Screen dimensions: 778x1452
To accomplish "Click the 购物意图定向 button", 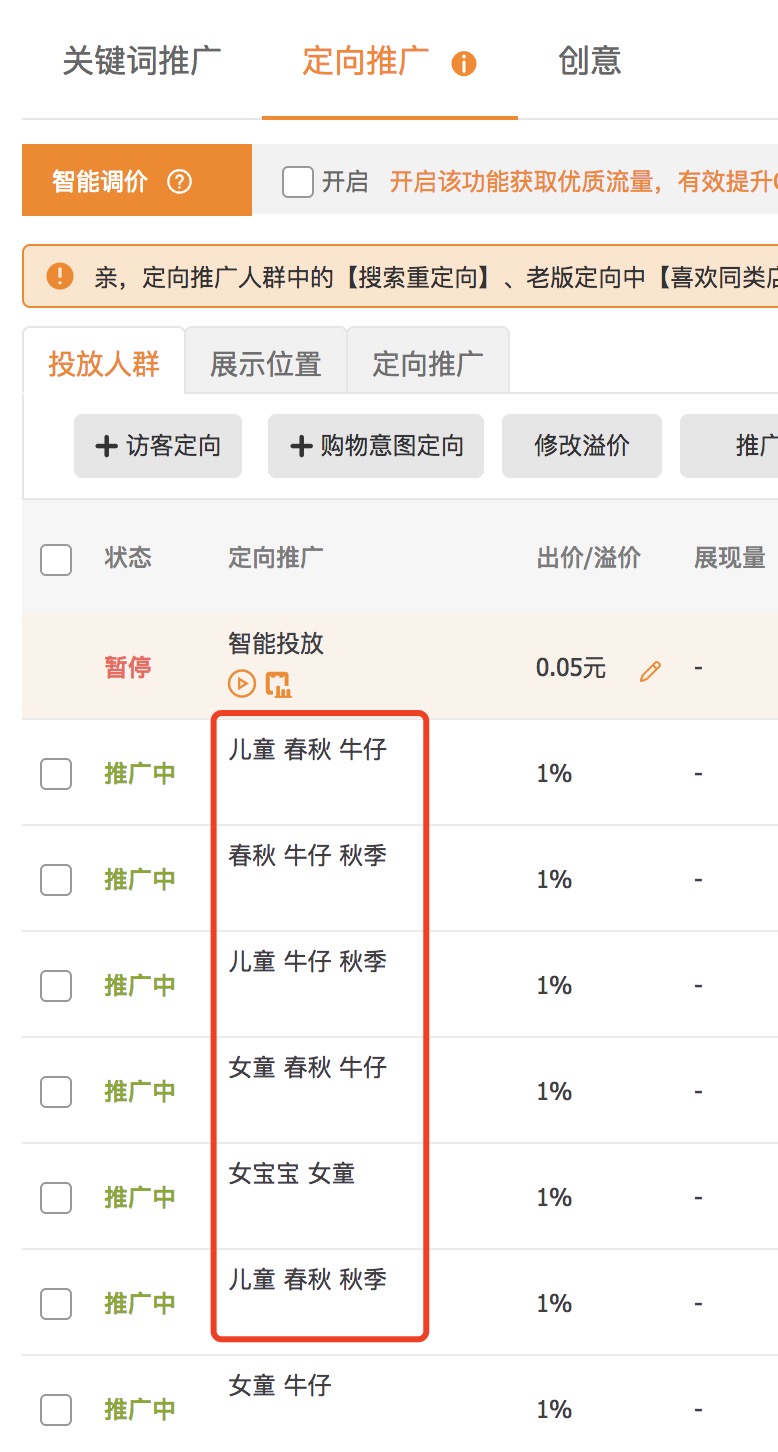I will pos(375,446).
